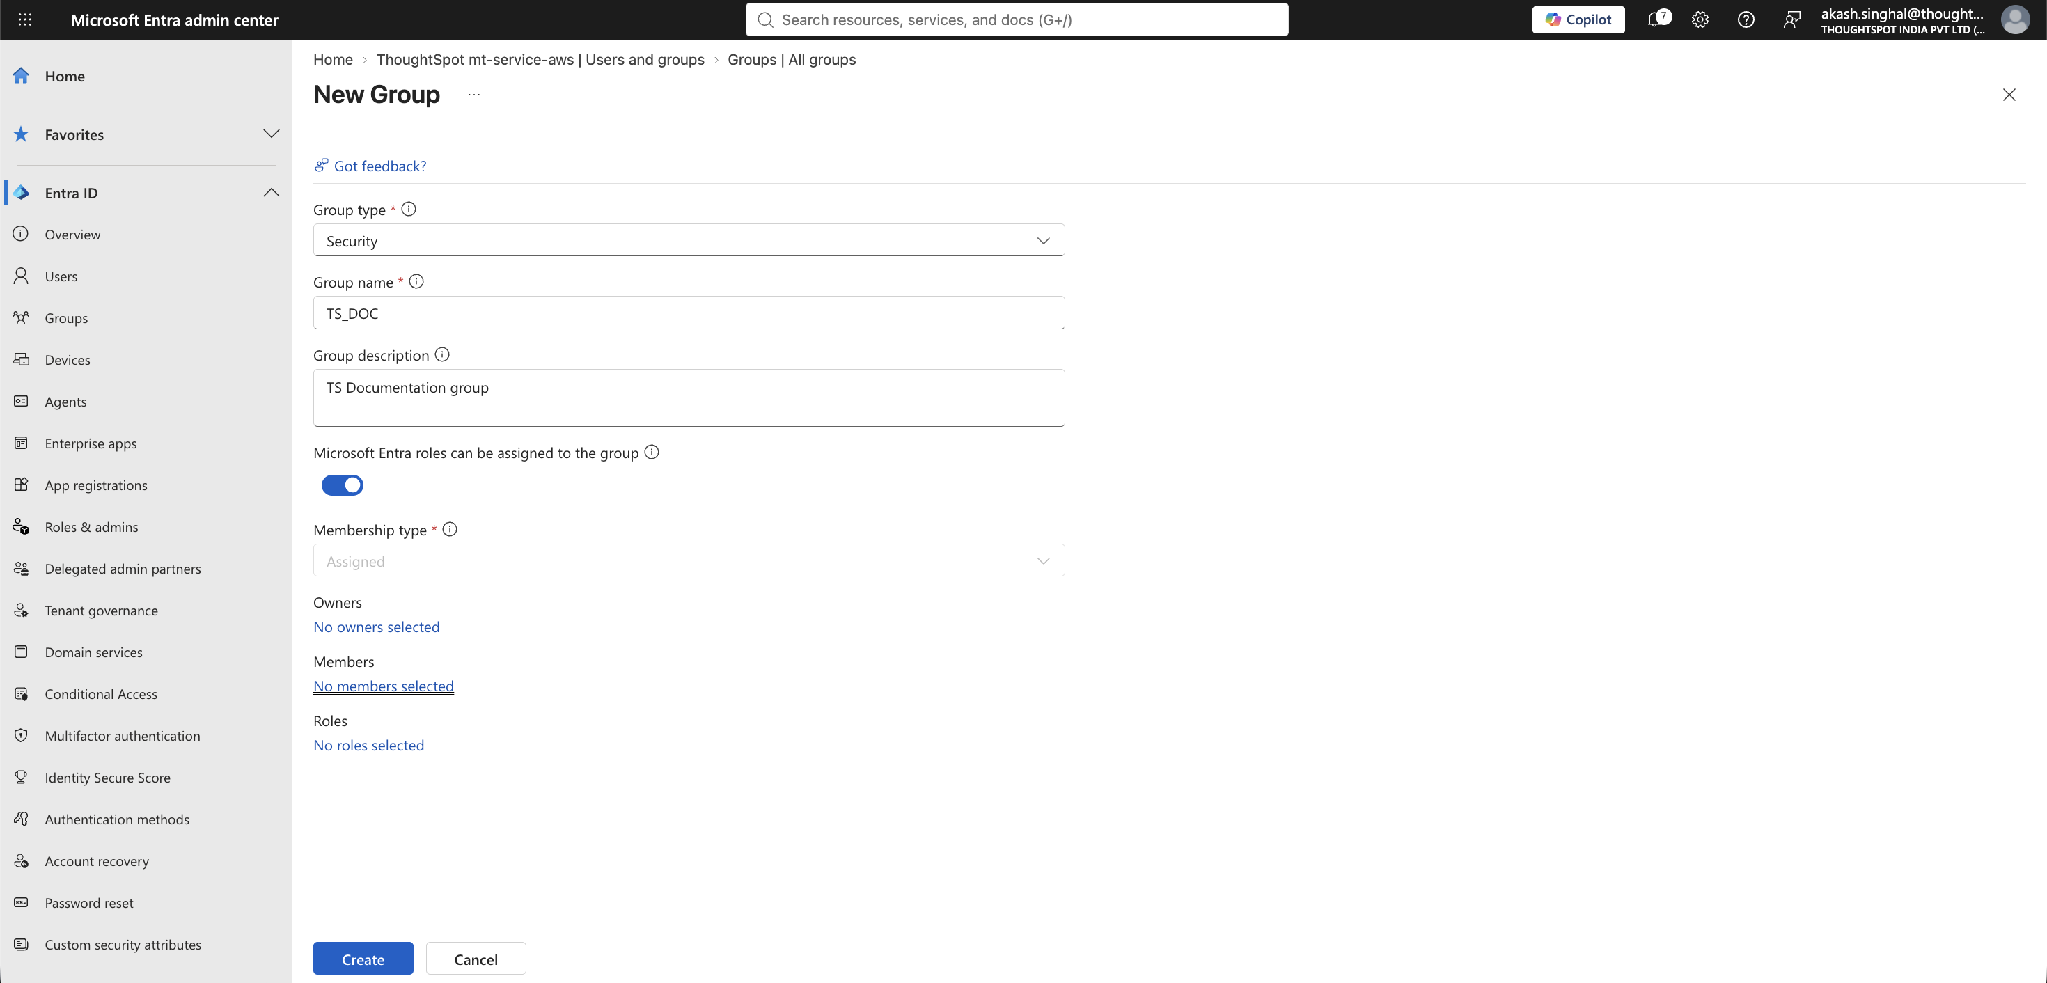Click No owners selected link
The width and height of the screenshot is (2047, 983).
click(x=377, y=627)
